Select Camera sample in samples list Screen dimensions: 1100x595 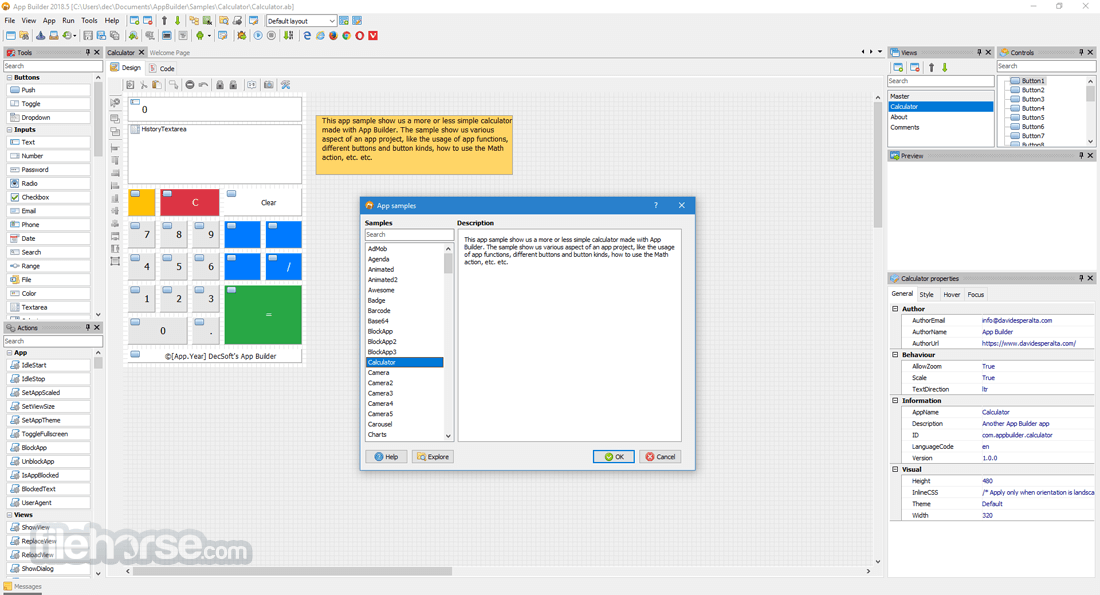[x=404, y=373]
